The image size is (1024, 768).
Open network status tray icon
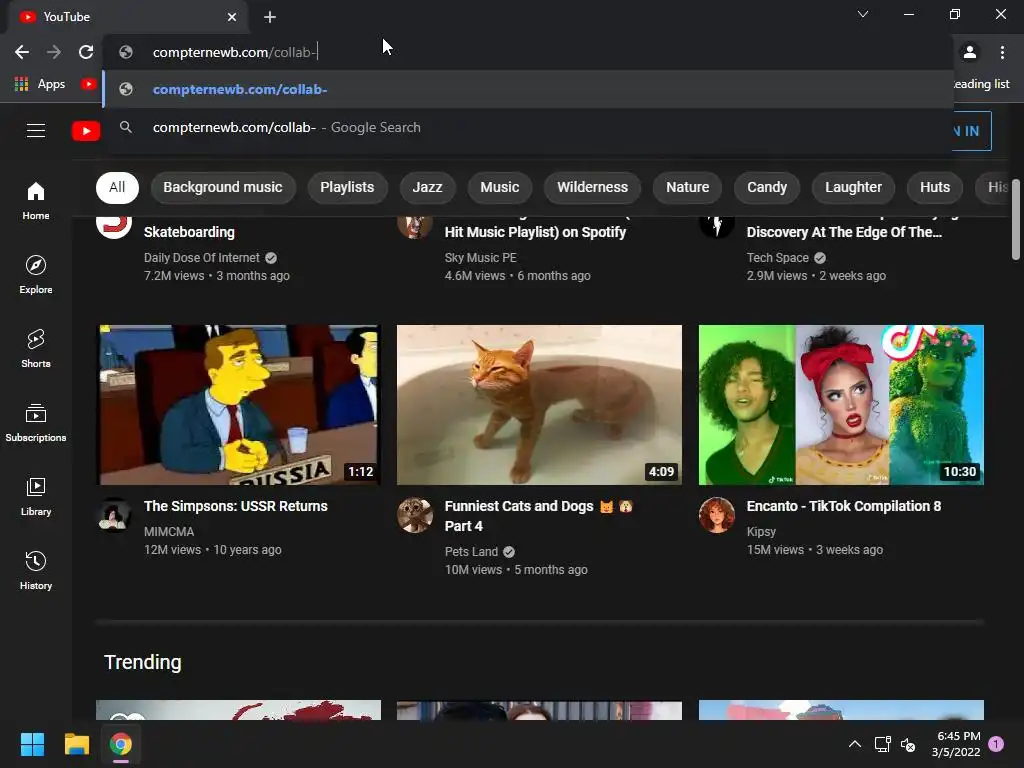point(882,744)
